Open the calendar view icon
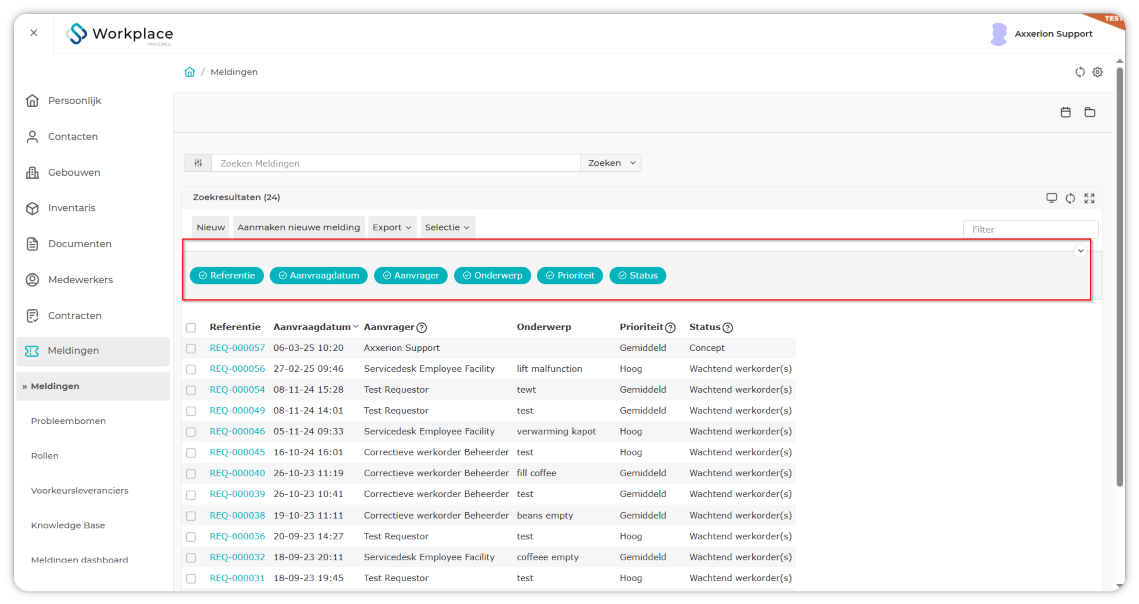The image size is (1139, 604). point(1066,112)
